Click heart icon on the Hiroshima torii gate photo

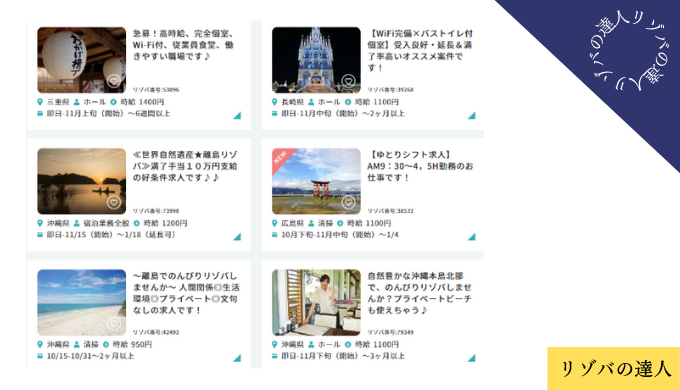(x=348, y=202)
